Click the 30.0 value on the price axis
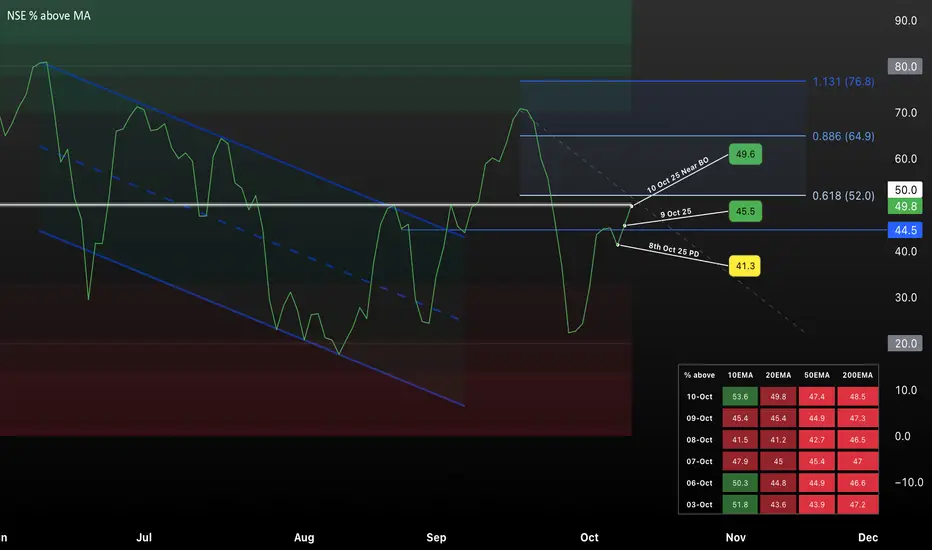The height and width of the screenshot is (550, 932). 905,297
